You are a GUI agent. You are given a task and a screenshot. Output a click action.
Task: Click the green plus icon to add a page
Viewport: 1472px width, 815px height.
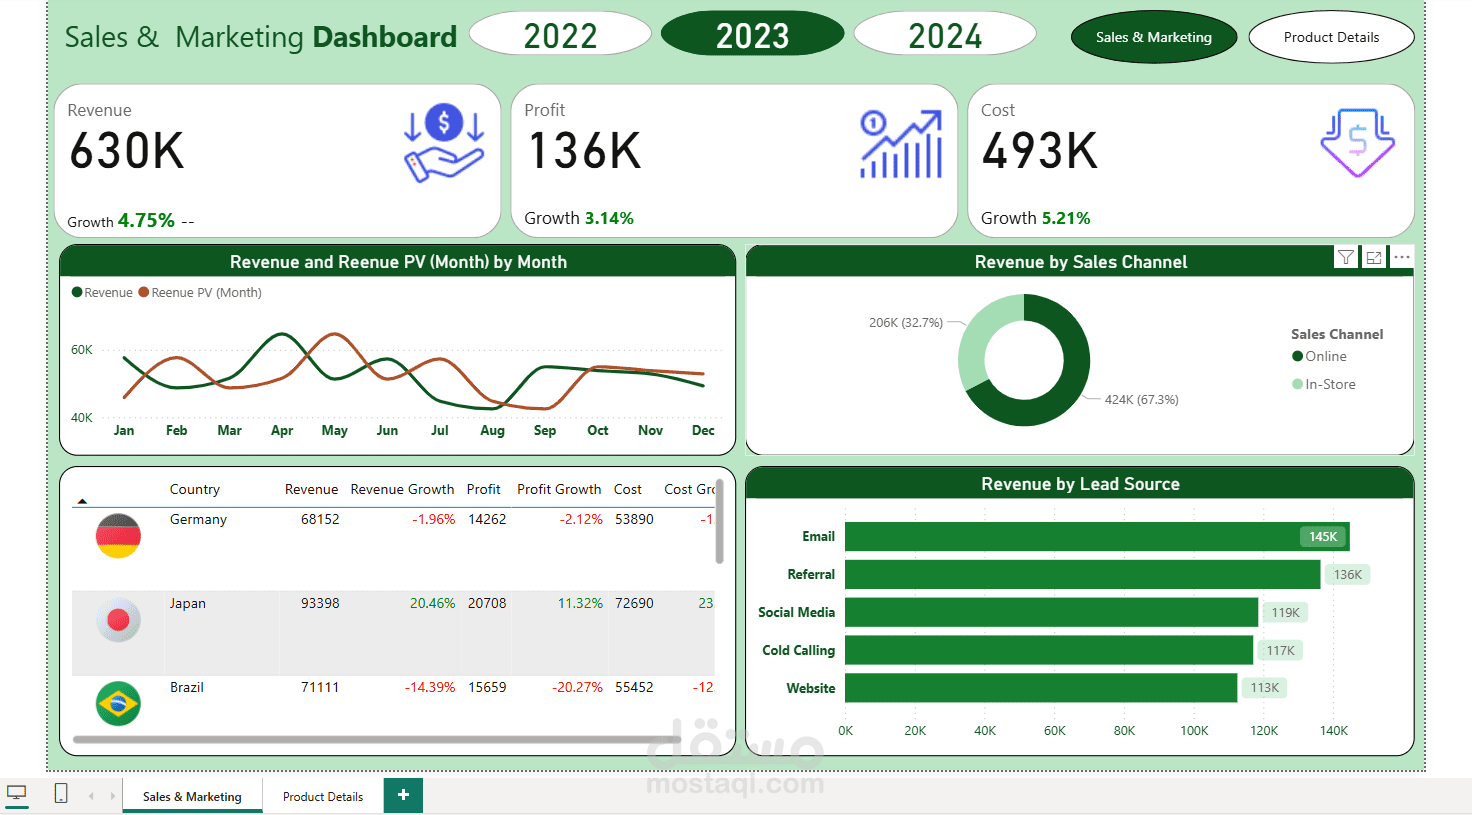(403, 795)
